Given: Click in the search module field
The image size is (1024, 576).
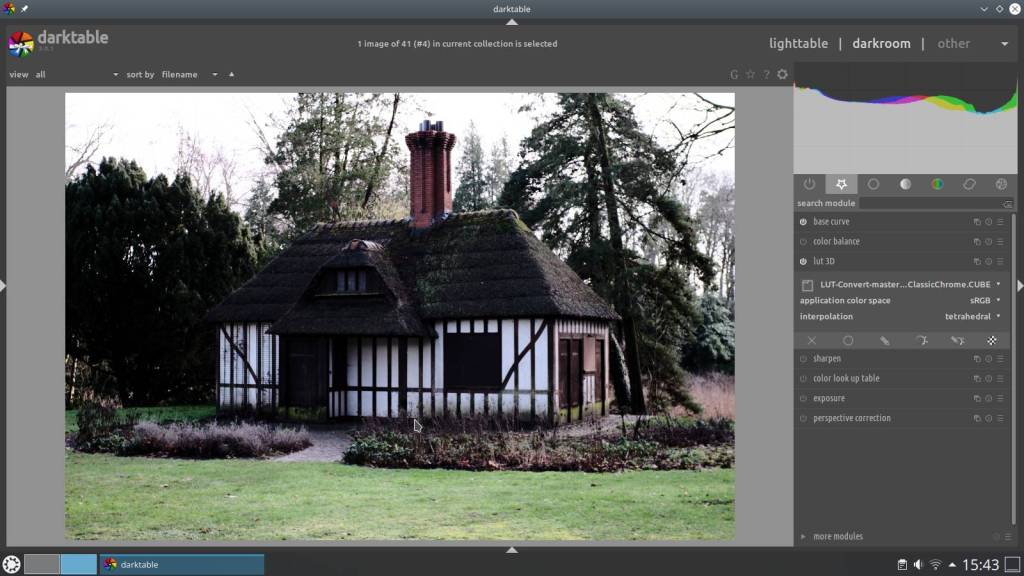Looking at the screenshot, I should pyautogui.click(x=930, y=203).
